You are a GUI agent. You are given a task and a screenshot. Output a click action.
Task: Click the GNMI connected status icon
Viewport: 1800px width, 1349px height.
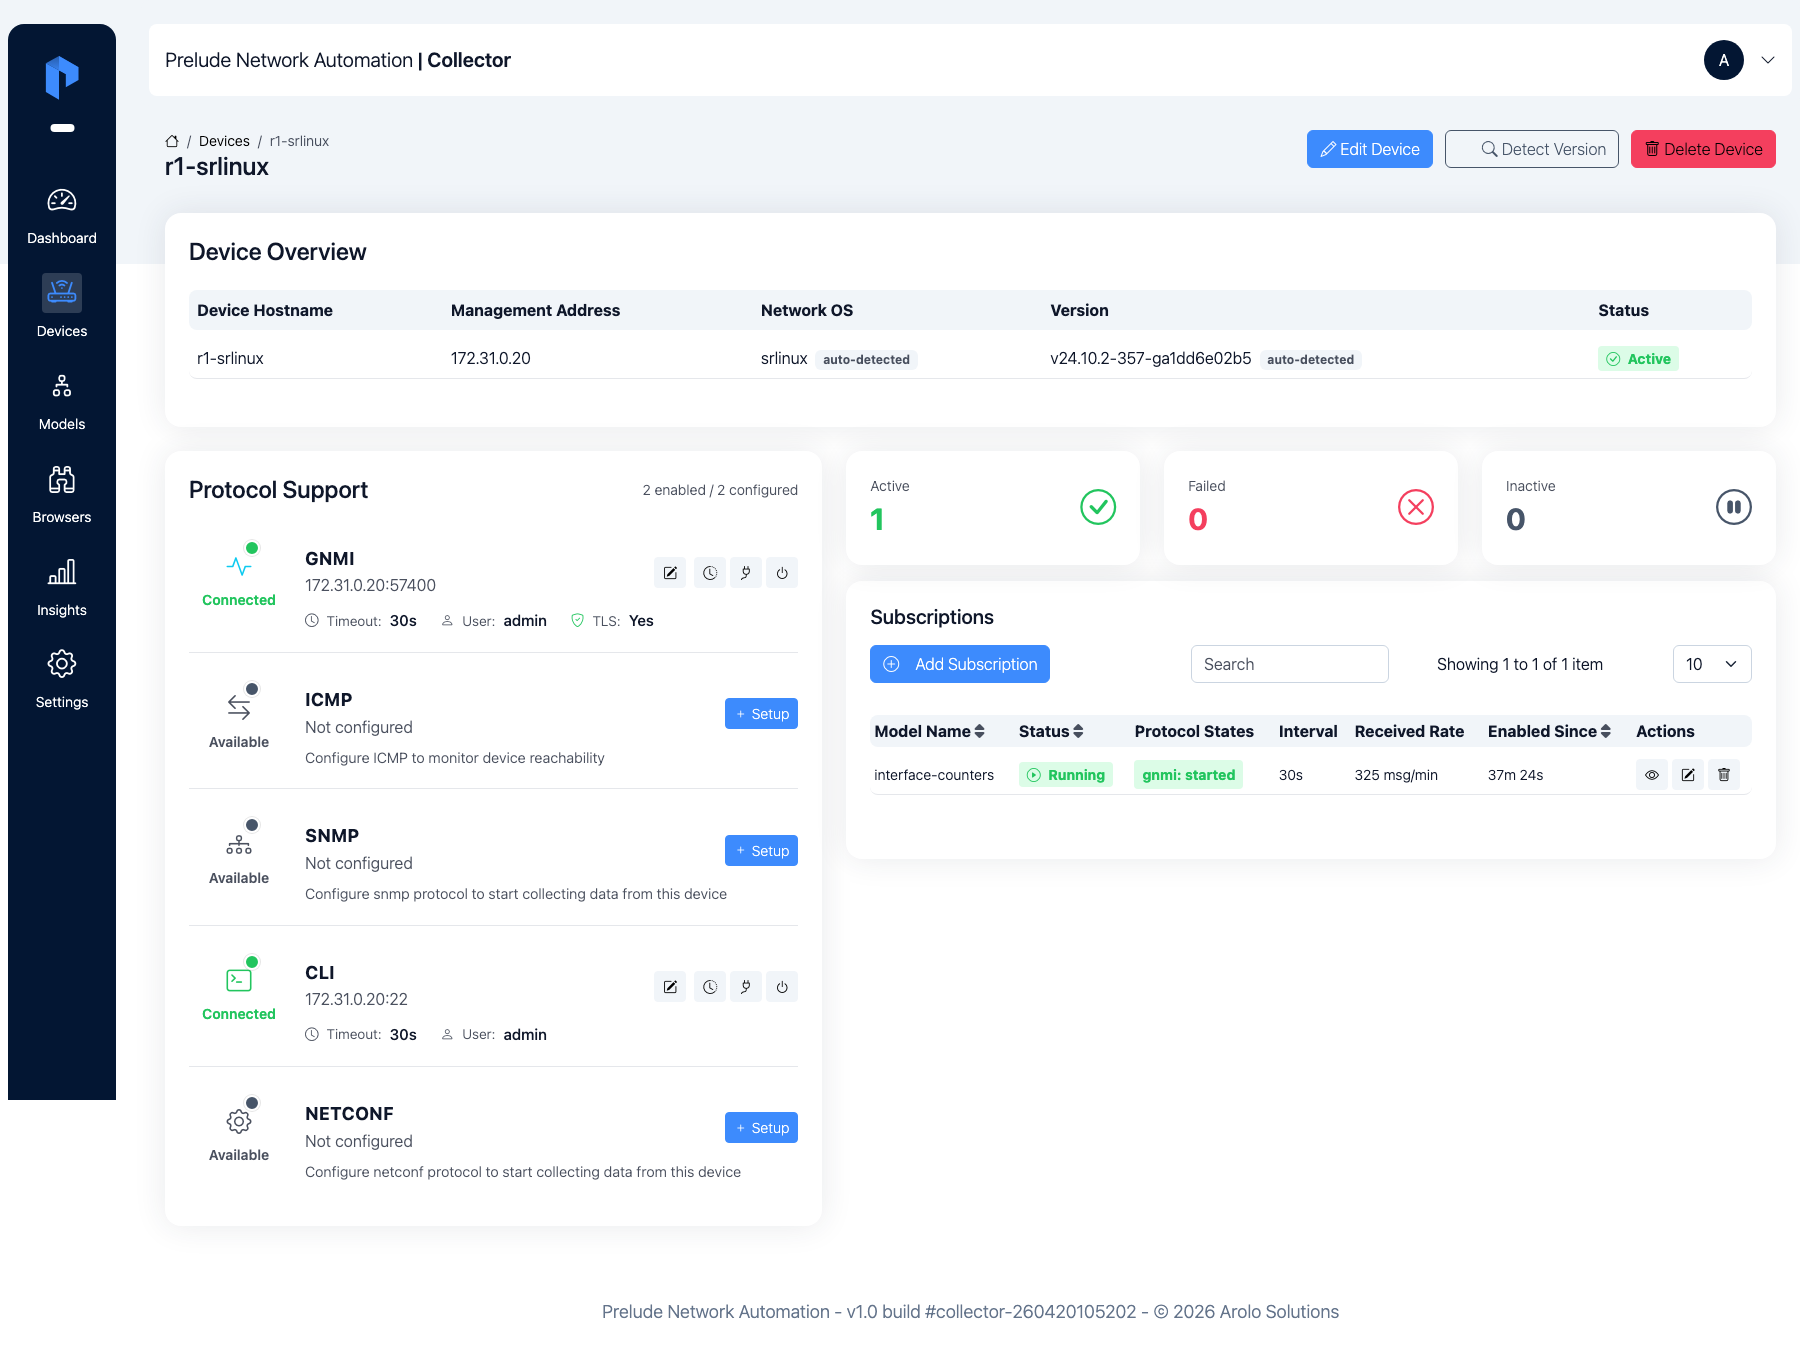(239, 566)
